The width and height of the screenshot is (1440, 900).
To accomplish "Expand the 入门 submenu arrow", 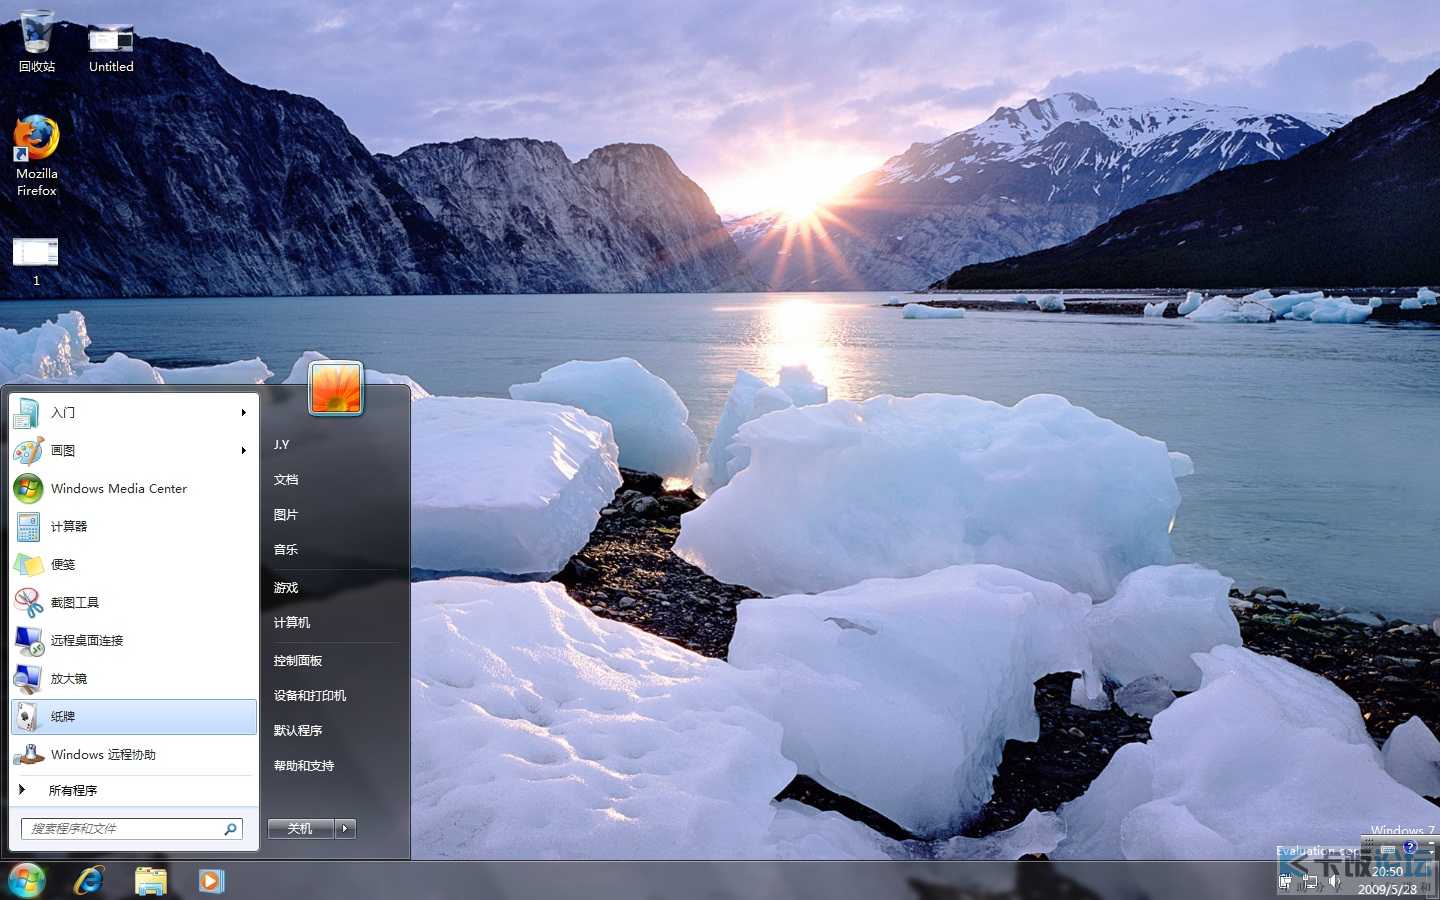I will tap(243, 412).
